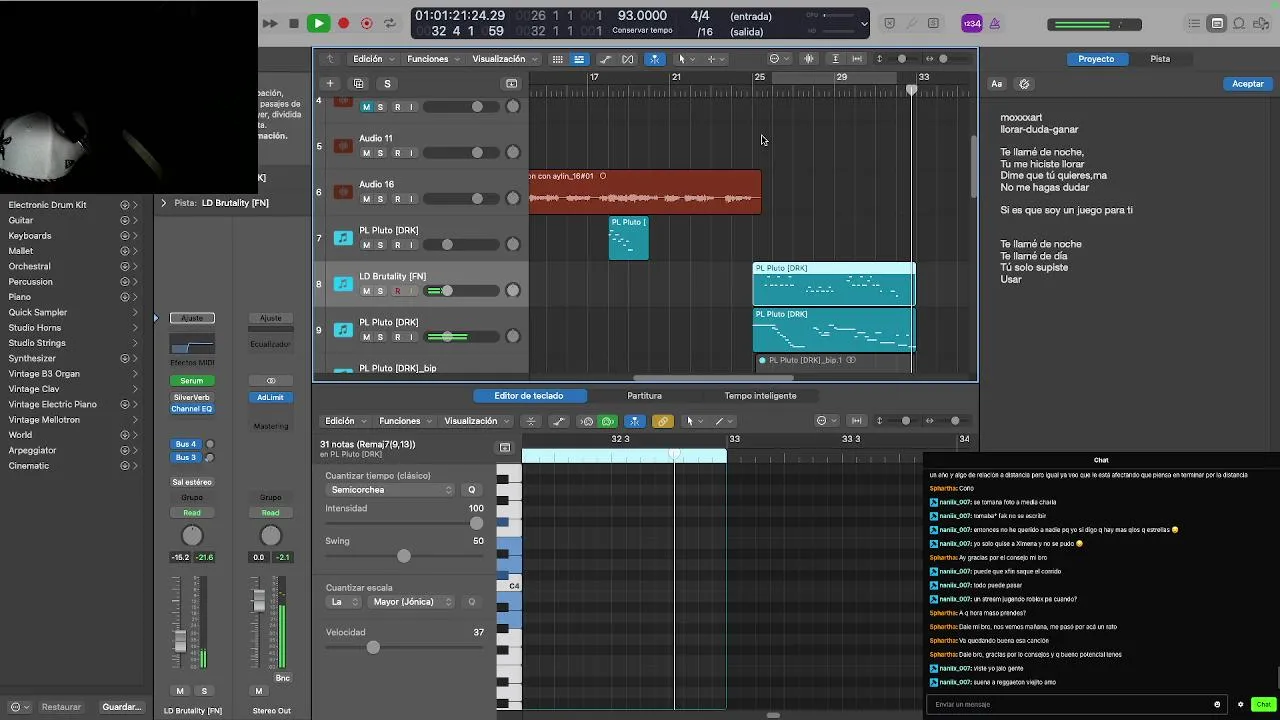Click the Bnc bounce button
Screen dimensions: 1280x720
click(283, 678)
